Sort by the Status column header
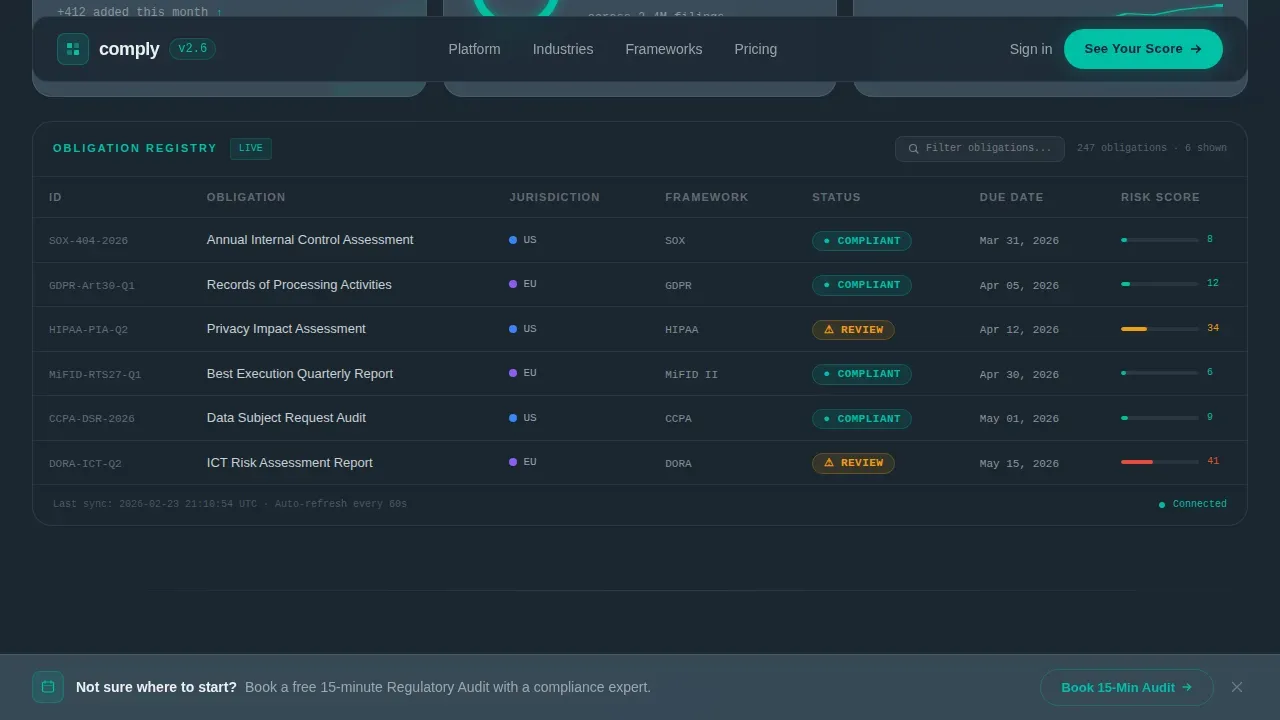 click(836, 197)
